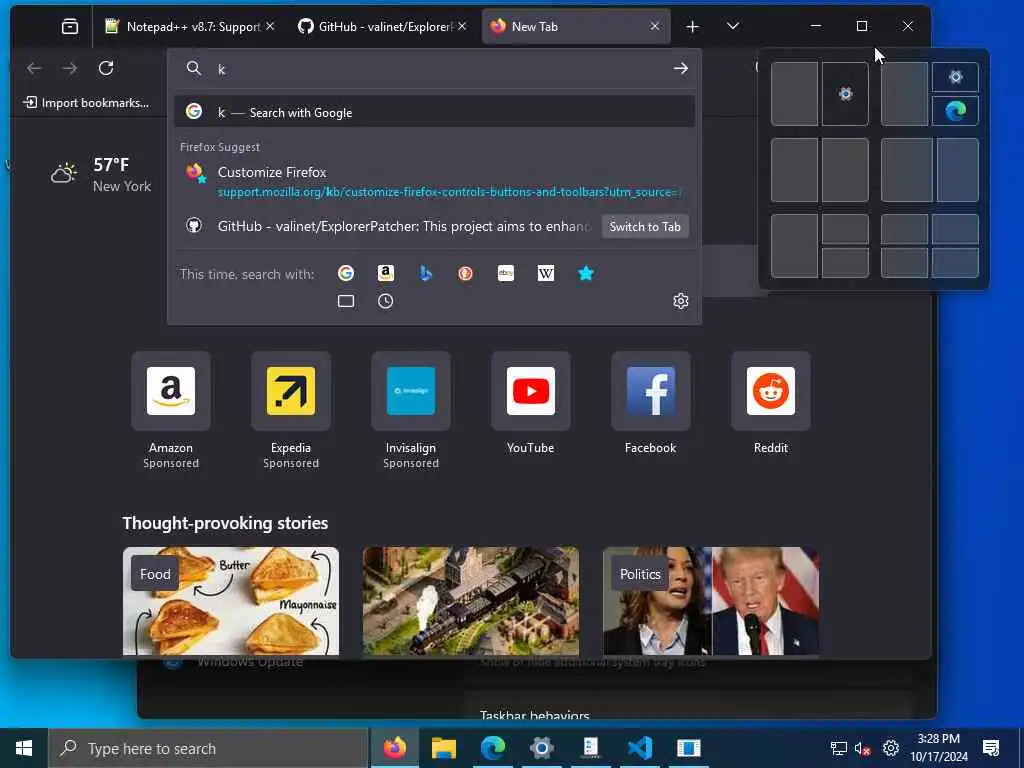Switch to GitHub valinet/ExplorerPatcher tab
The width and height of the screenshot is (1024, 768).
click(x=381, y=27)
